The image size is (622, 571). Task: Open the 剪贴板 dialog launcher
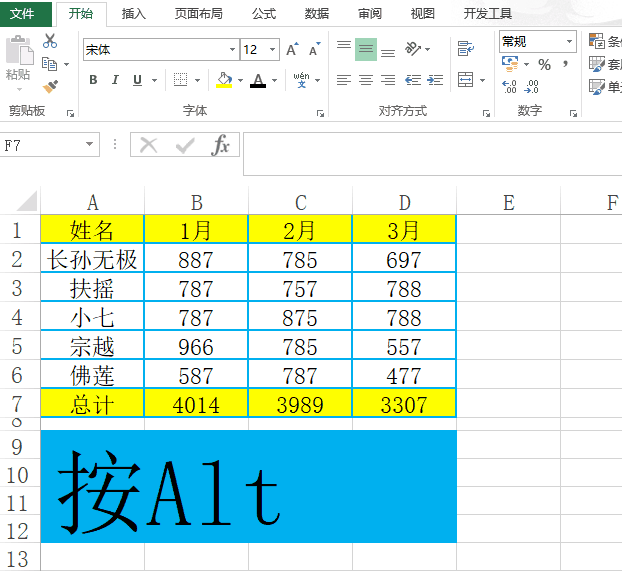point(71,114)
